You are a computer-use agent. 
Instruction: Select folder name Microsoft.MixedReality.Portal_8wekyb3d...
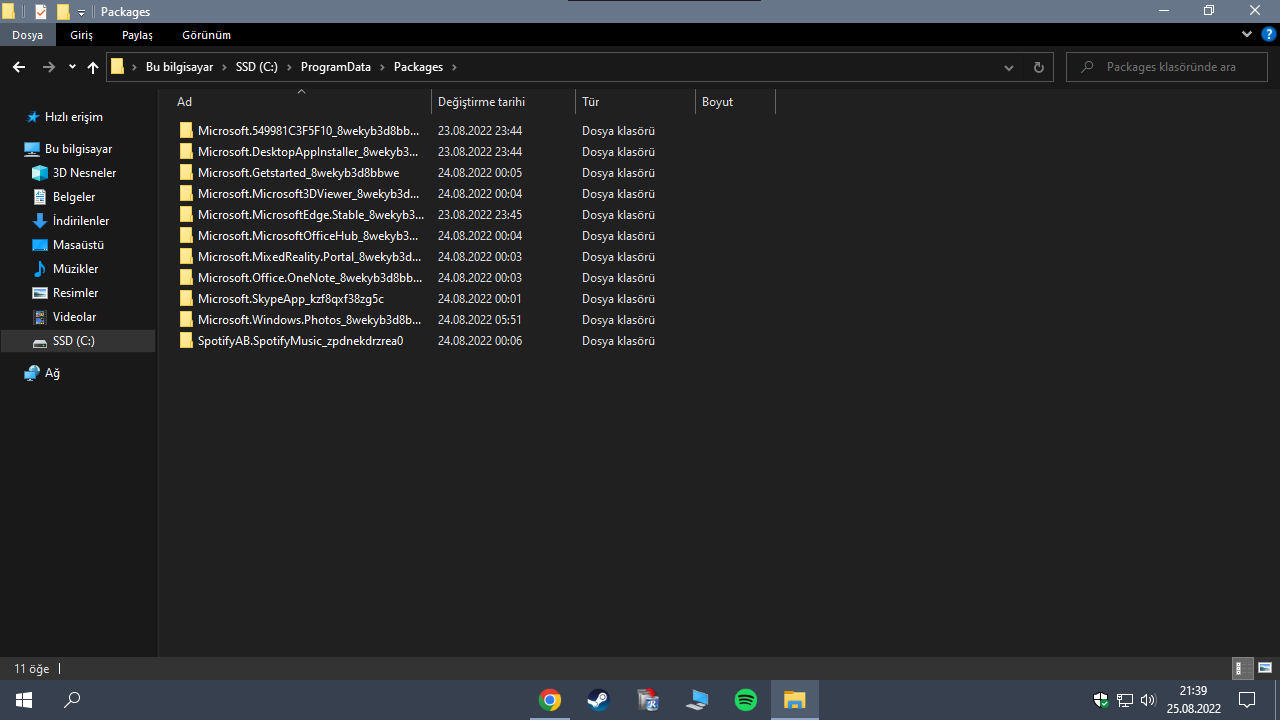click(x=310, y=257)
